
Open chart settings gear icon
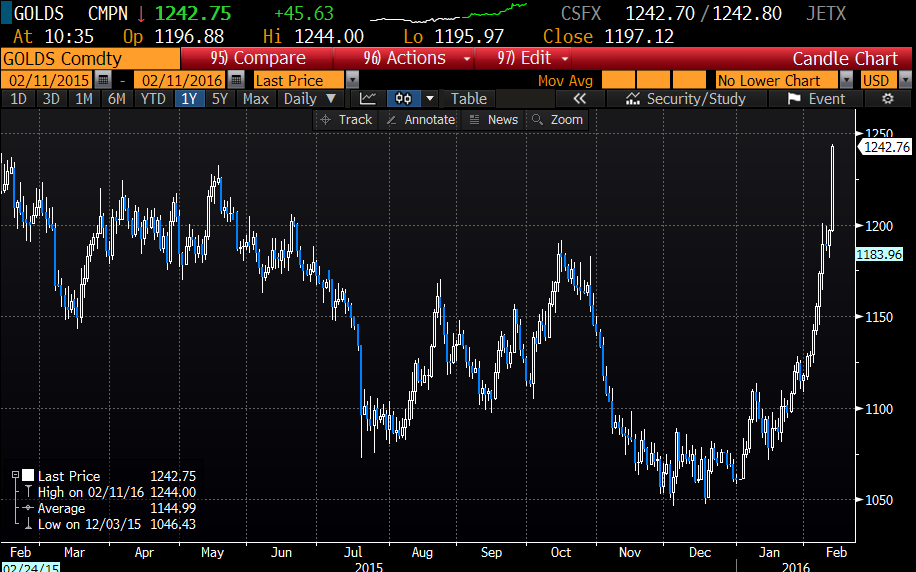886,98
